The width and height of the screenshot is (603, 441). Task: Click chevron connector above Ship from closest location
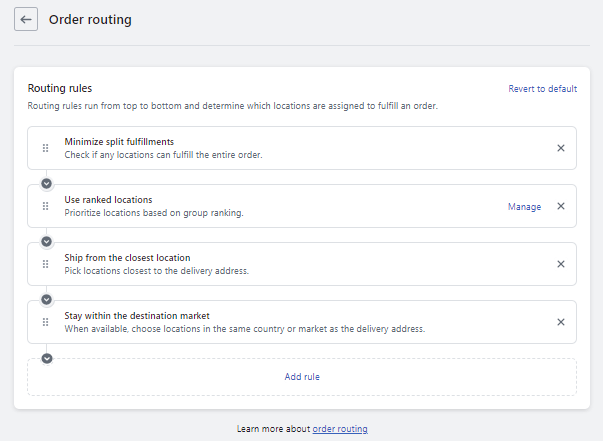46,242
